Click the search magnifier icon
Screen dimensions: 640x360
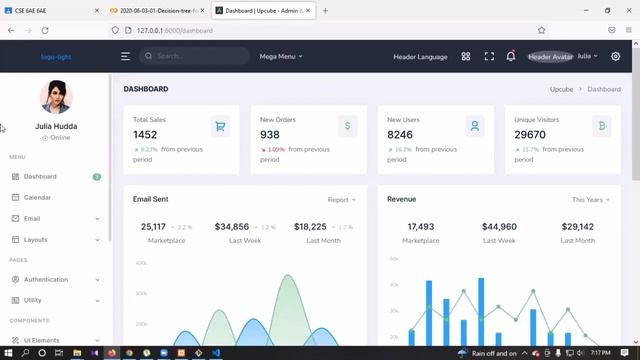coord(149,56)
